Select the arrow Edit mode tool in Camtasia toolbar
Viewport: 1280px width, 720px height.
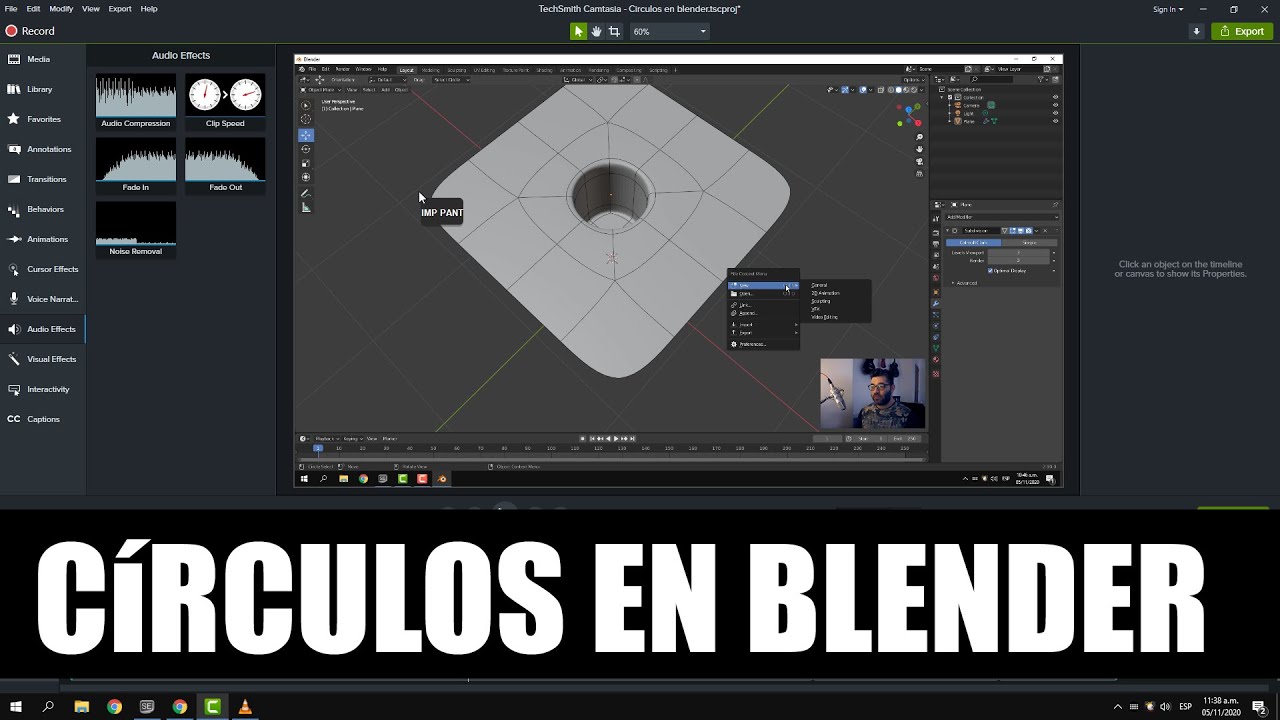click(578, 31)
